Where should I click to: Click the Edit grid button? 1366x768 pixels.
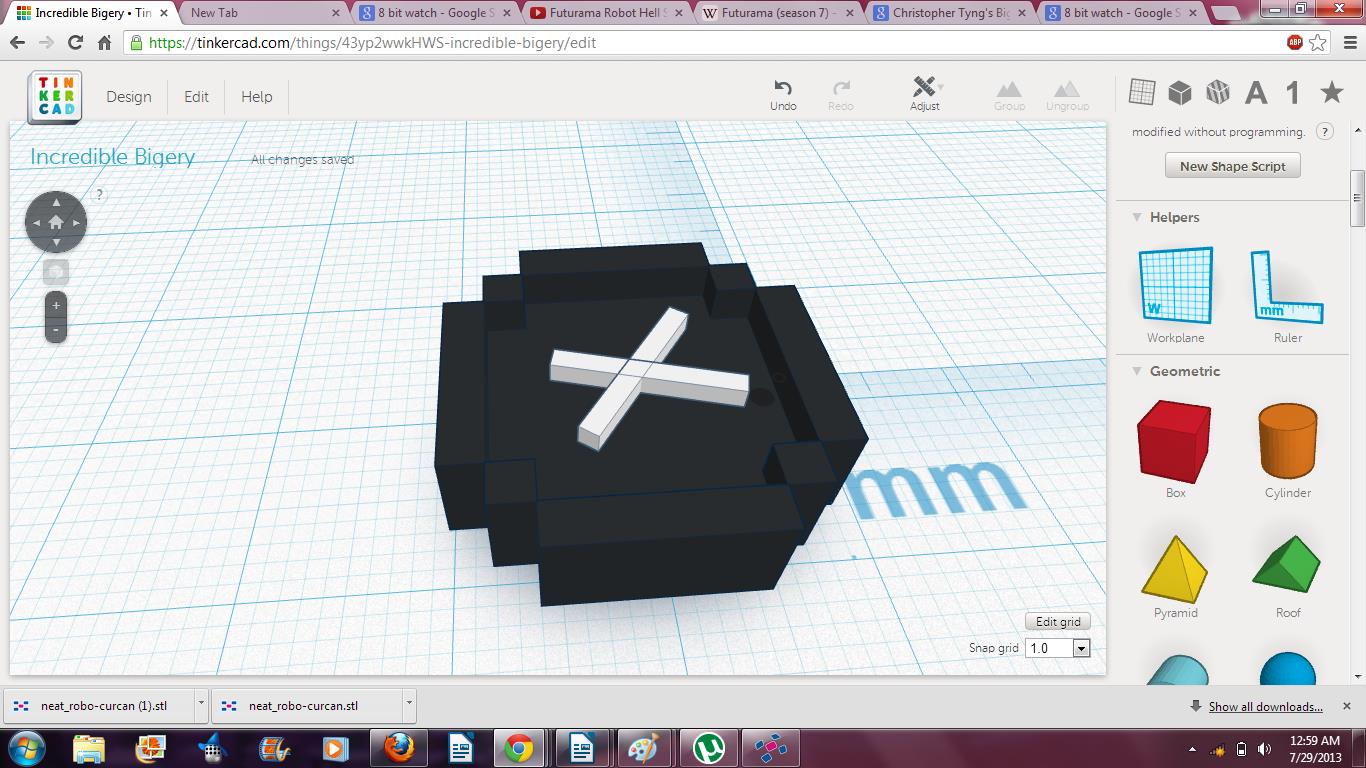[1057, 621]
